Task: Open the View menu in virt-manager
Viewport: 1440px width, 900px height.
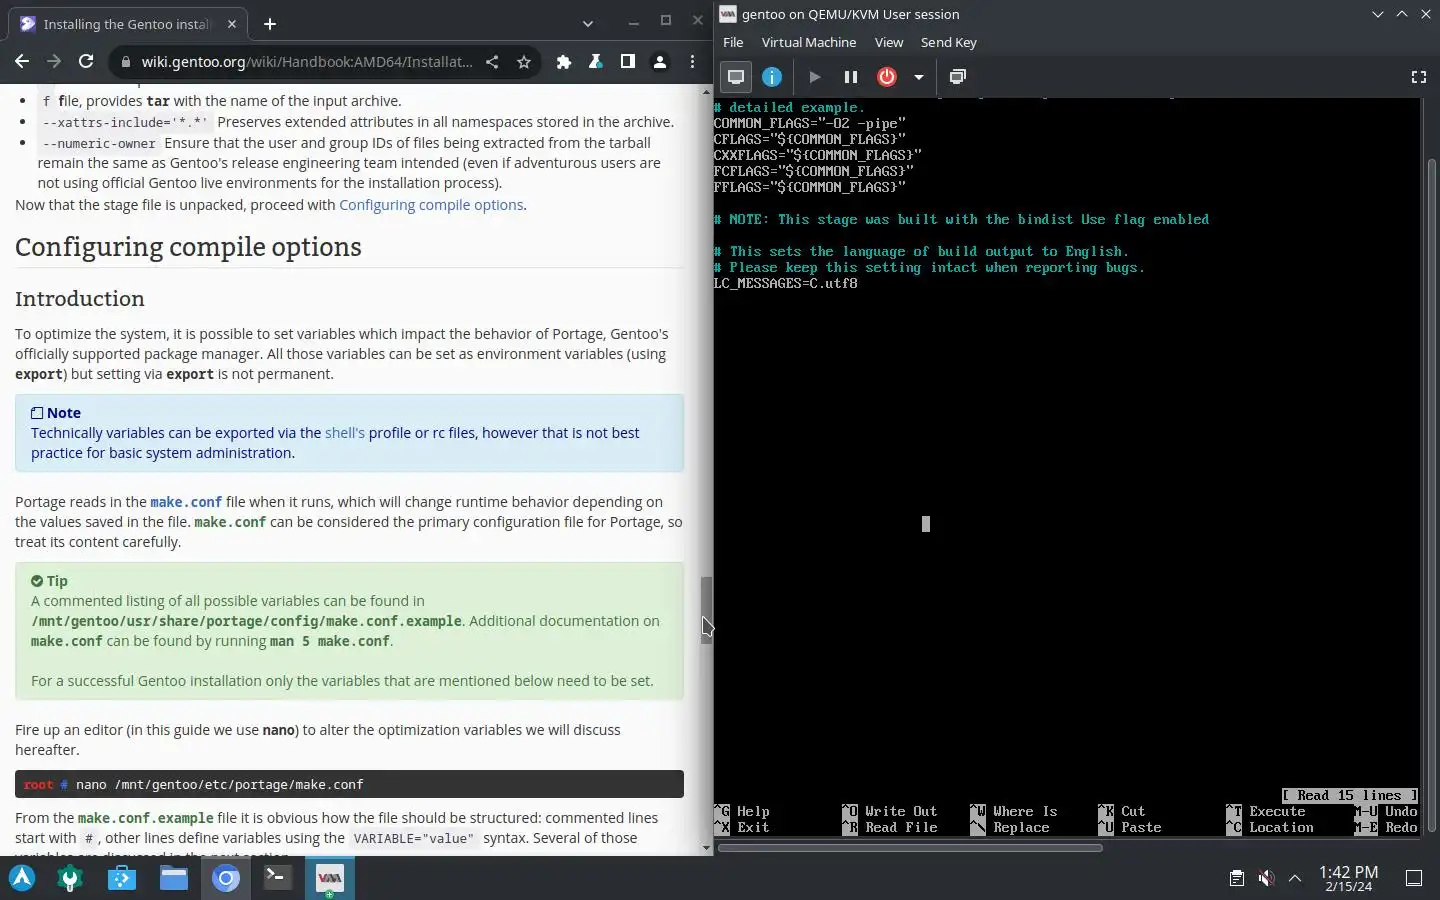Action: [x=888, y=42]
